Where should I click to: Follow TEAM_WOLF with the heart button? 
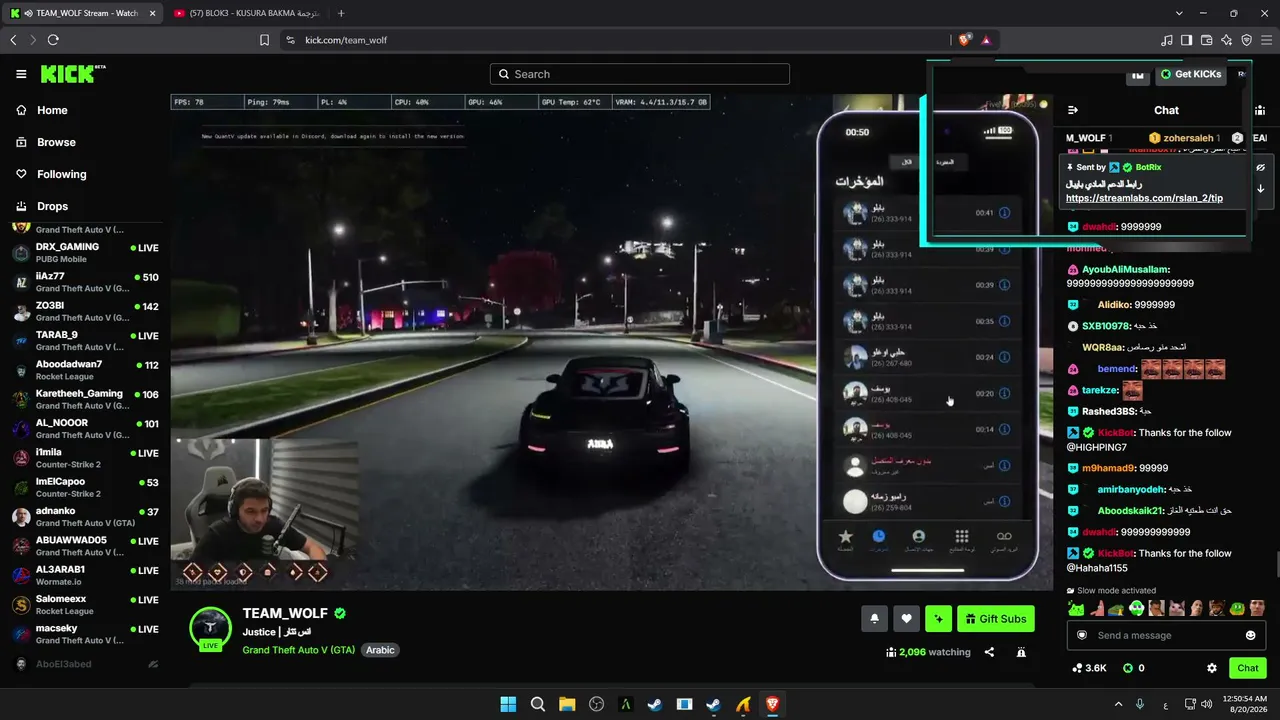tap(906, 619)
